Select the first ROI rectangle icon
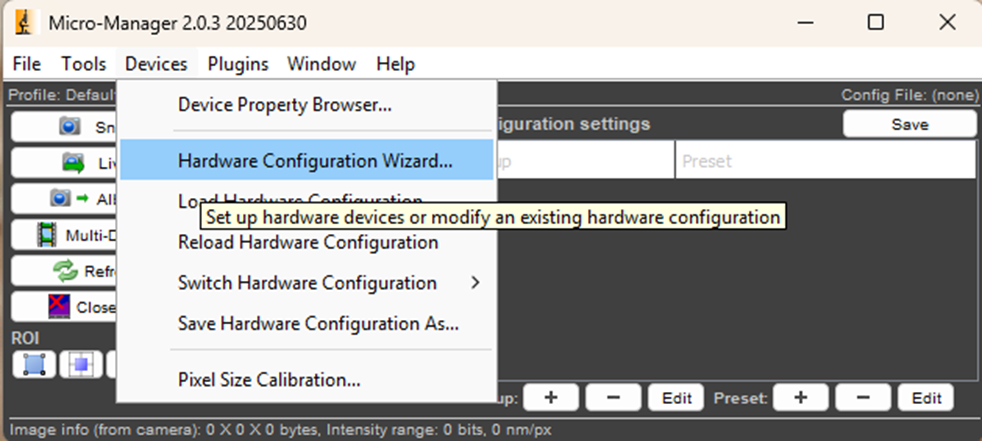The image size is (982, 441). point(34,364)
